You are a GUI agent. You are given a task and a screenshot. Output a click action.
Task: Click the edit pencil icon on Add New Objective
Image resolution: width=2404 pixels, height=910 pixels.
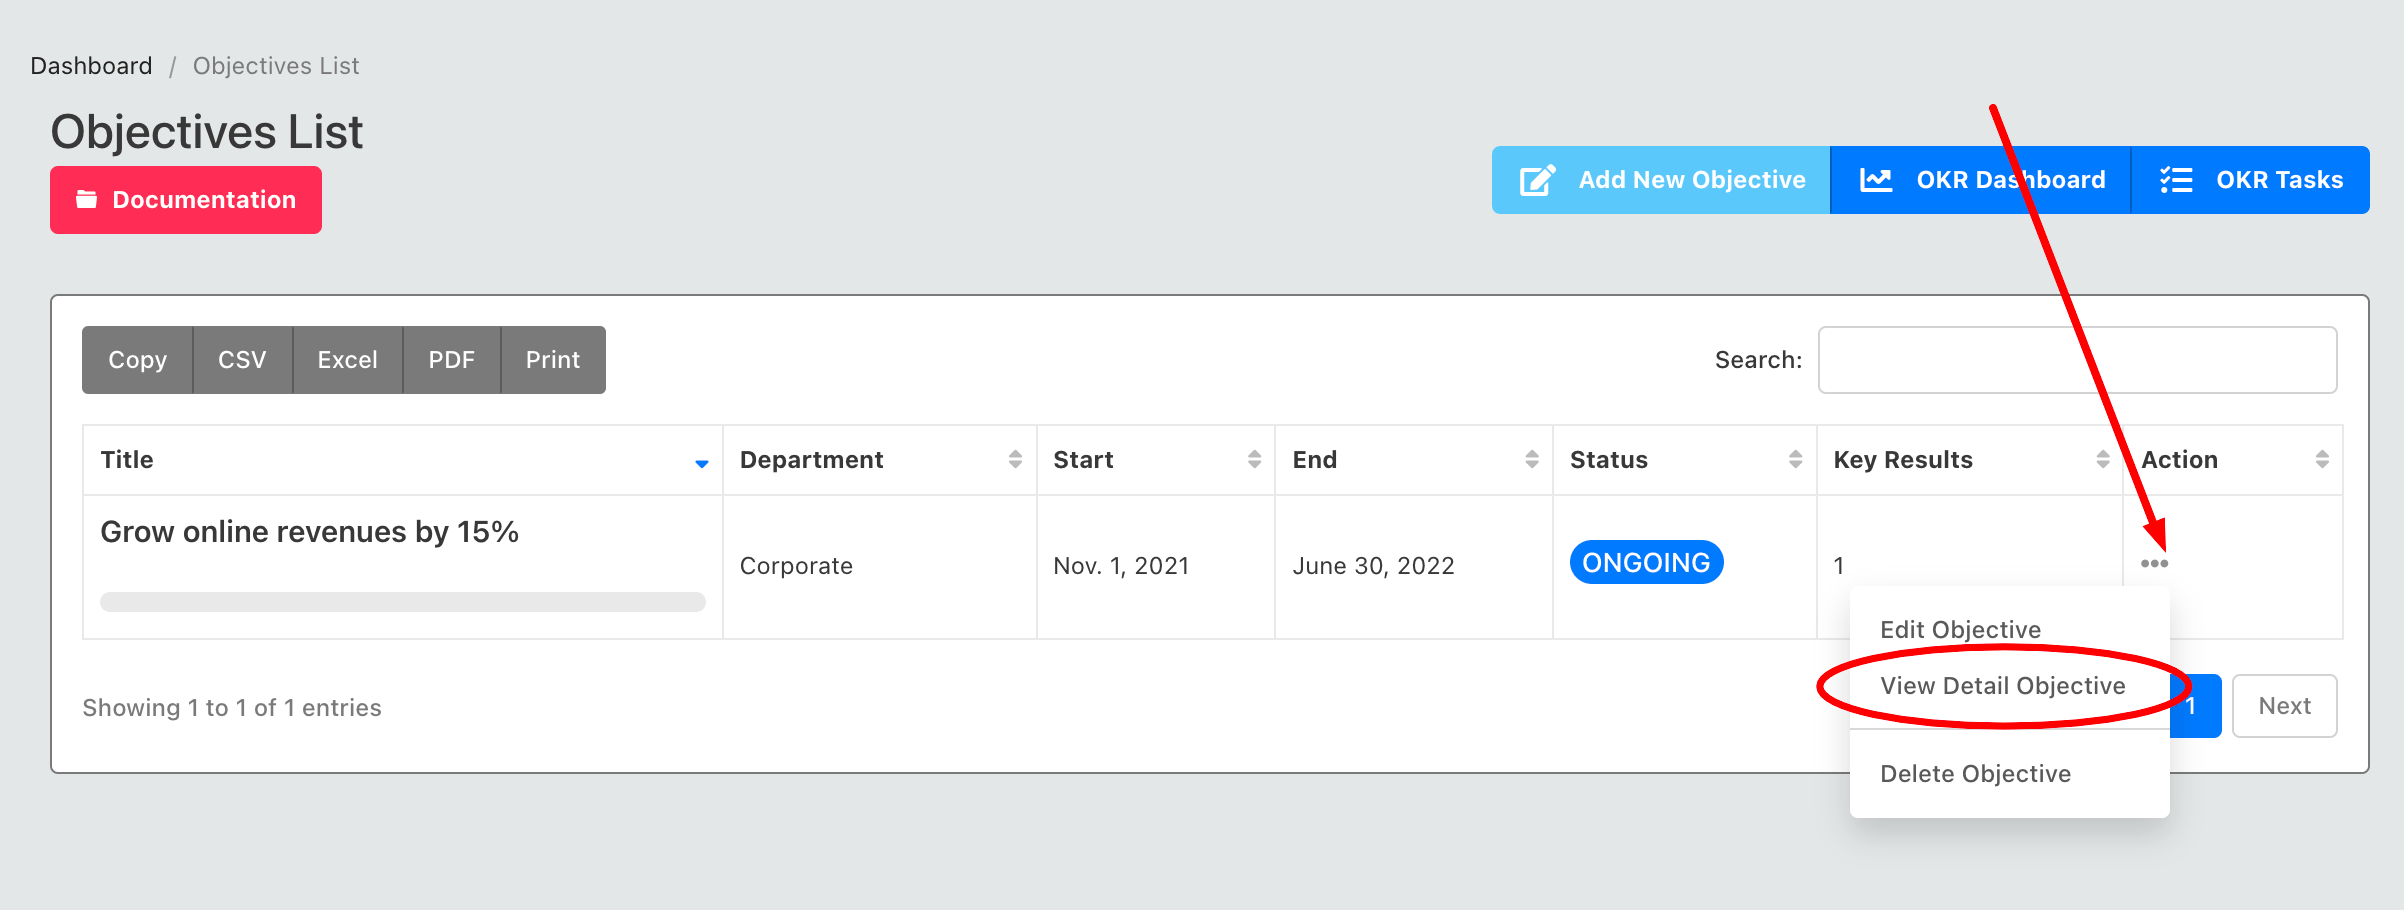tap(1537, 180)
